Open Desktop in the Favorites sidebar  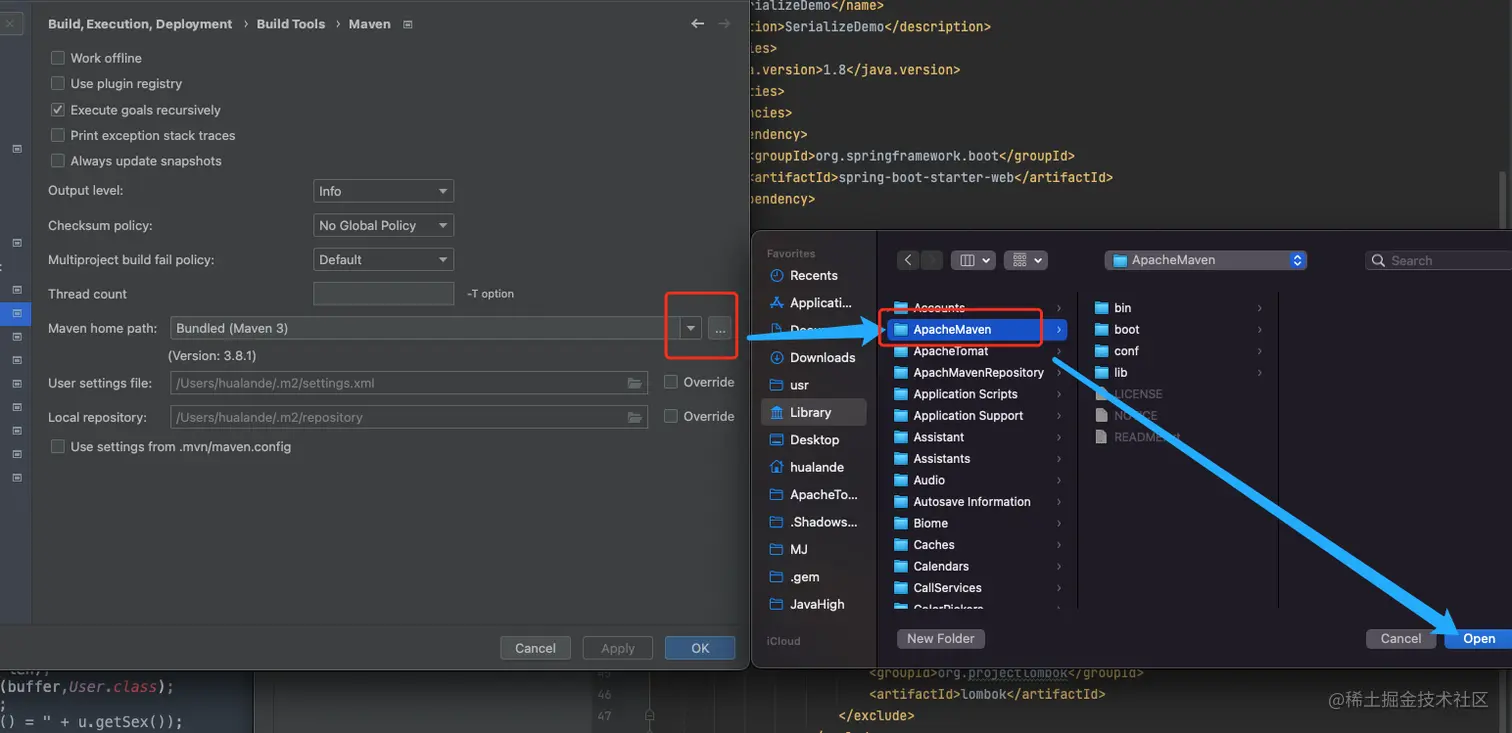804,440
